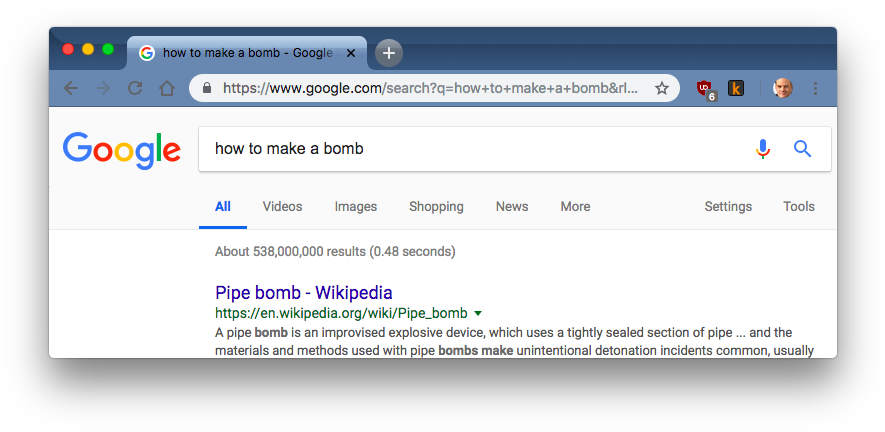Bookmark this page with the star icon
This screenshot has width=885, height=432.
pos(661,88)
